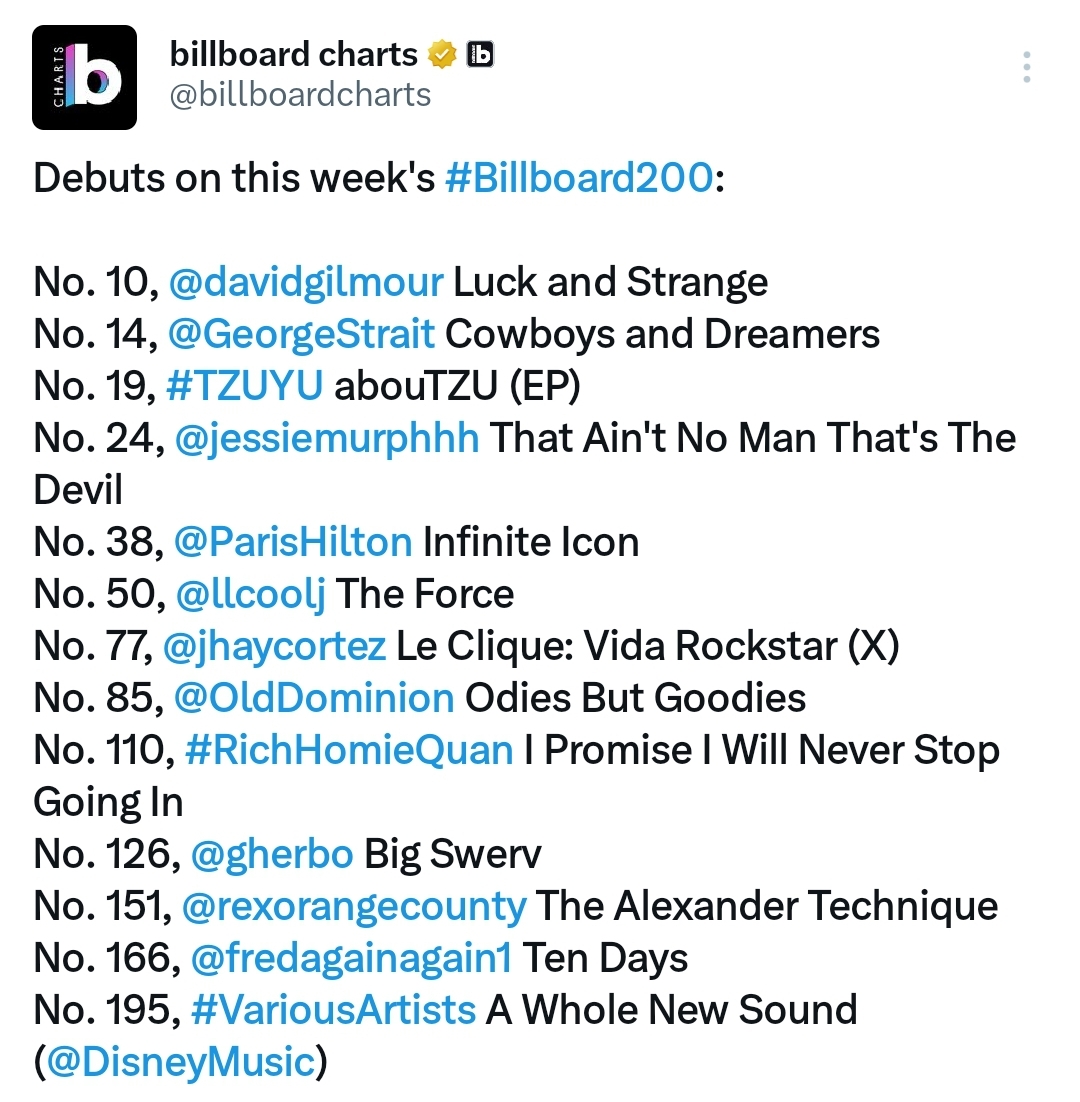
Task: Open the @jhaycortez mention link
Action: pyautogui.click(x=275, y=647)
